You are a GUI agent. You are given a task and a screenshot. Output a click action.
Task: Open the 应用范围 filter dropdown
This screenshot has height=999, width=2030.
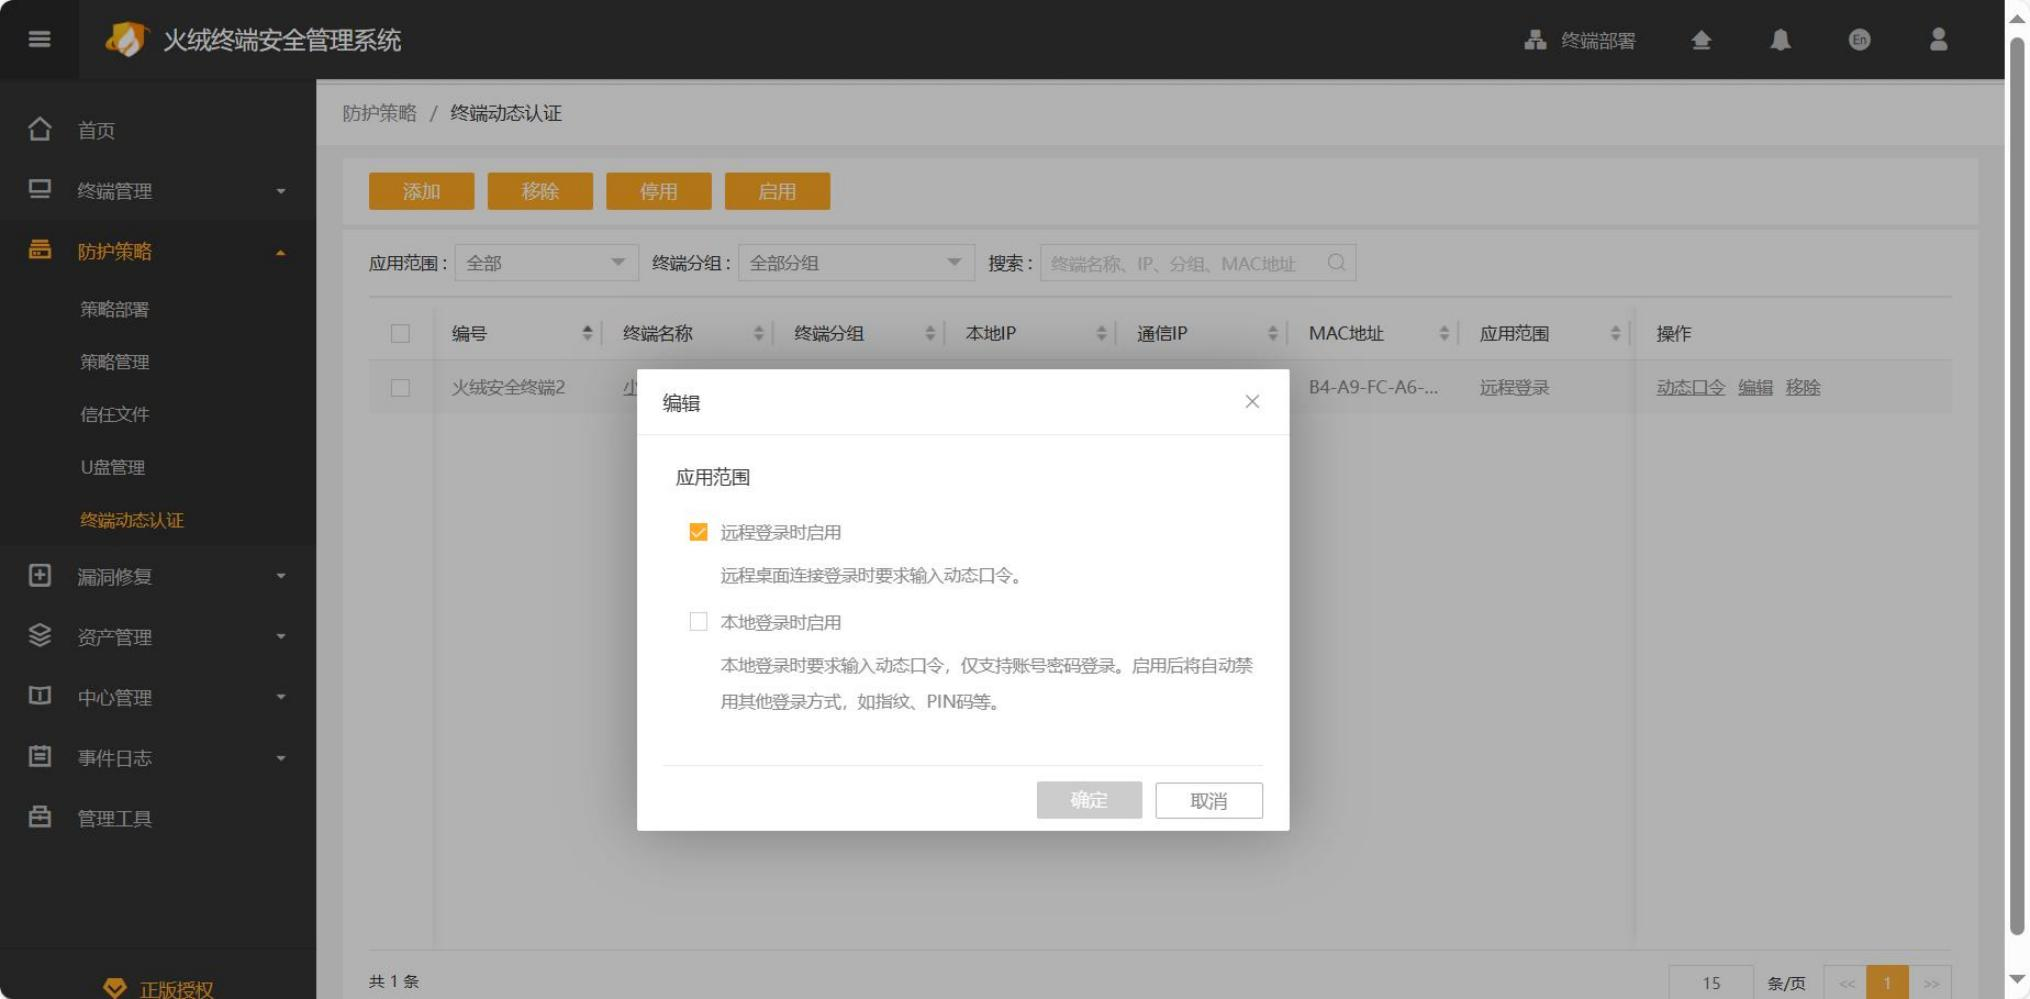pos(546,263)
